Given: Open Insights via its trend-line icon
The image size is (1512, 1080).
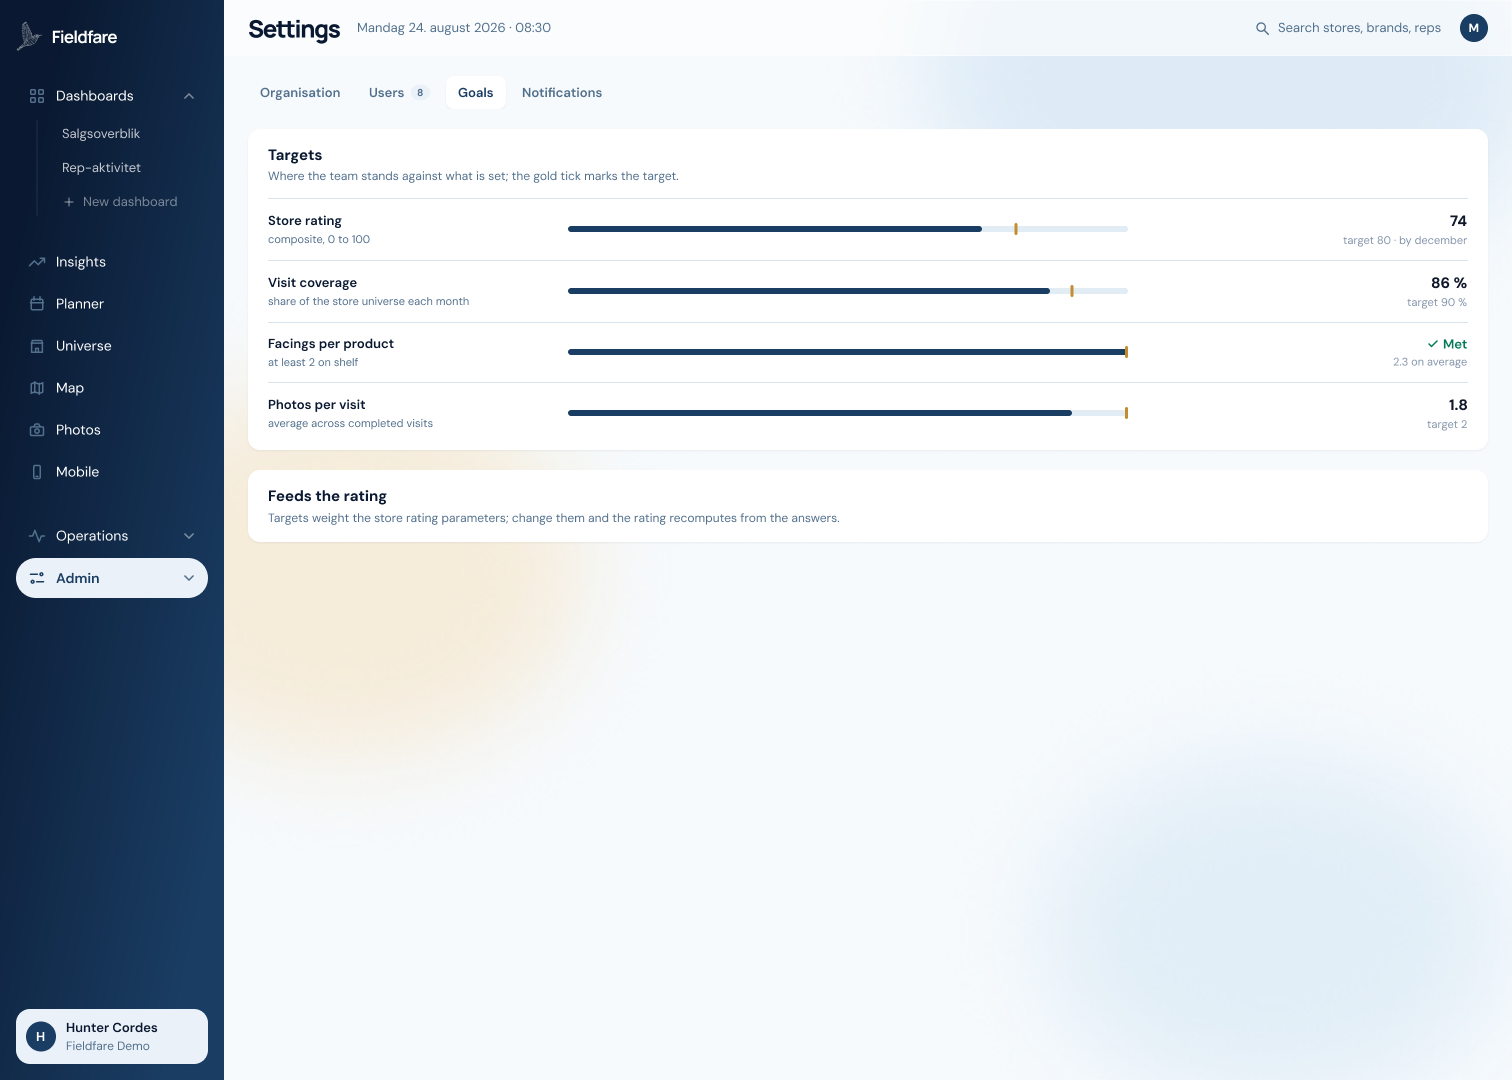Looking at the screenshot, I should [x=37, y=262].
